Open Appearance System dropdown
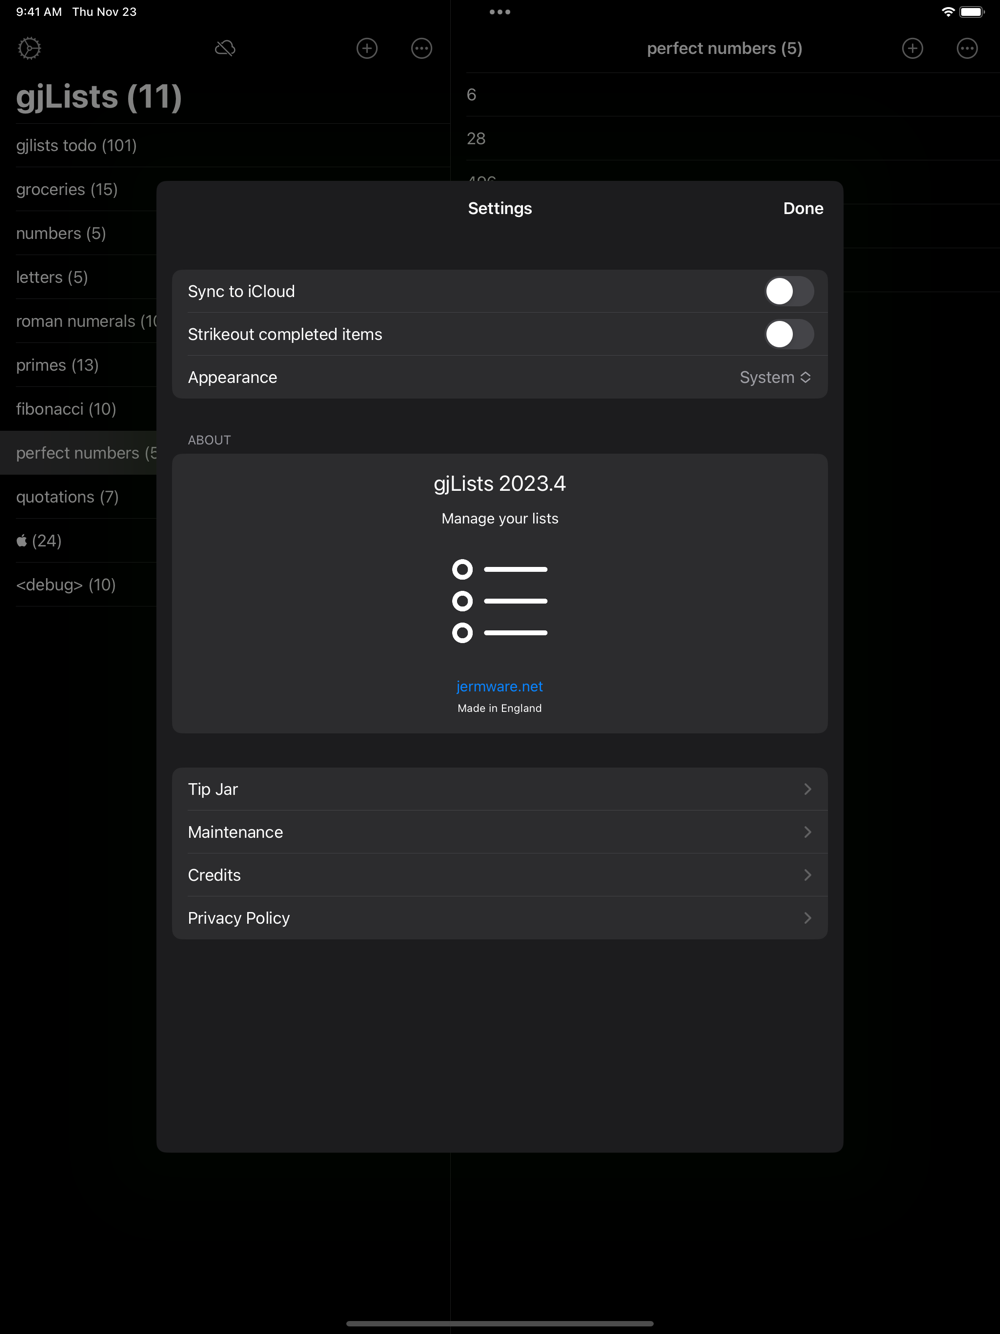 (775, 377)
